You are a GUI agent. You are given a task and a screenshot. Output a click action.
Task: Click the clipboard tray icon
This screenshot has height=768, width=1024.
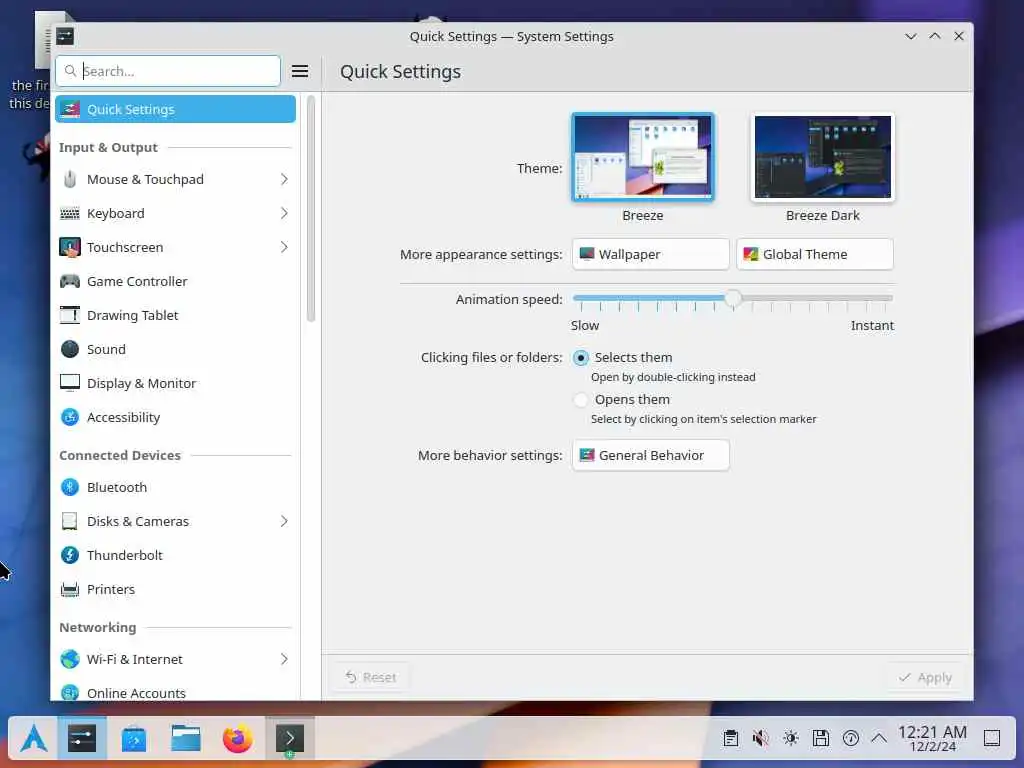coord(731,739)
